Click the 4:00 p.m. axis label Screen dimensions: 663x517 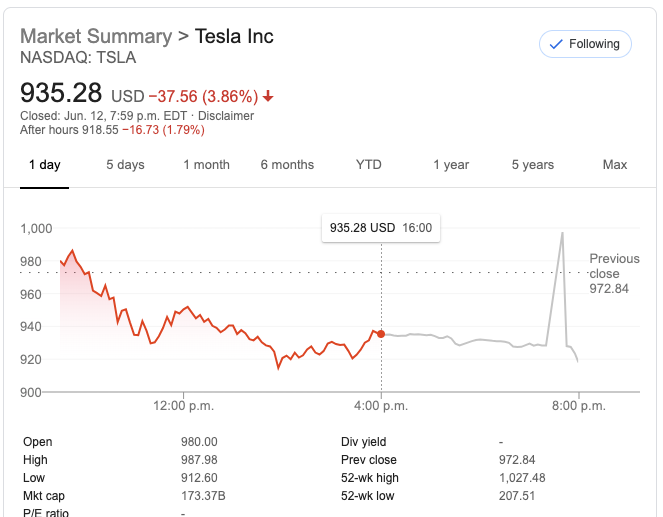point(381,406)
